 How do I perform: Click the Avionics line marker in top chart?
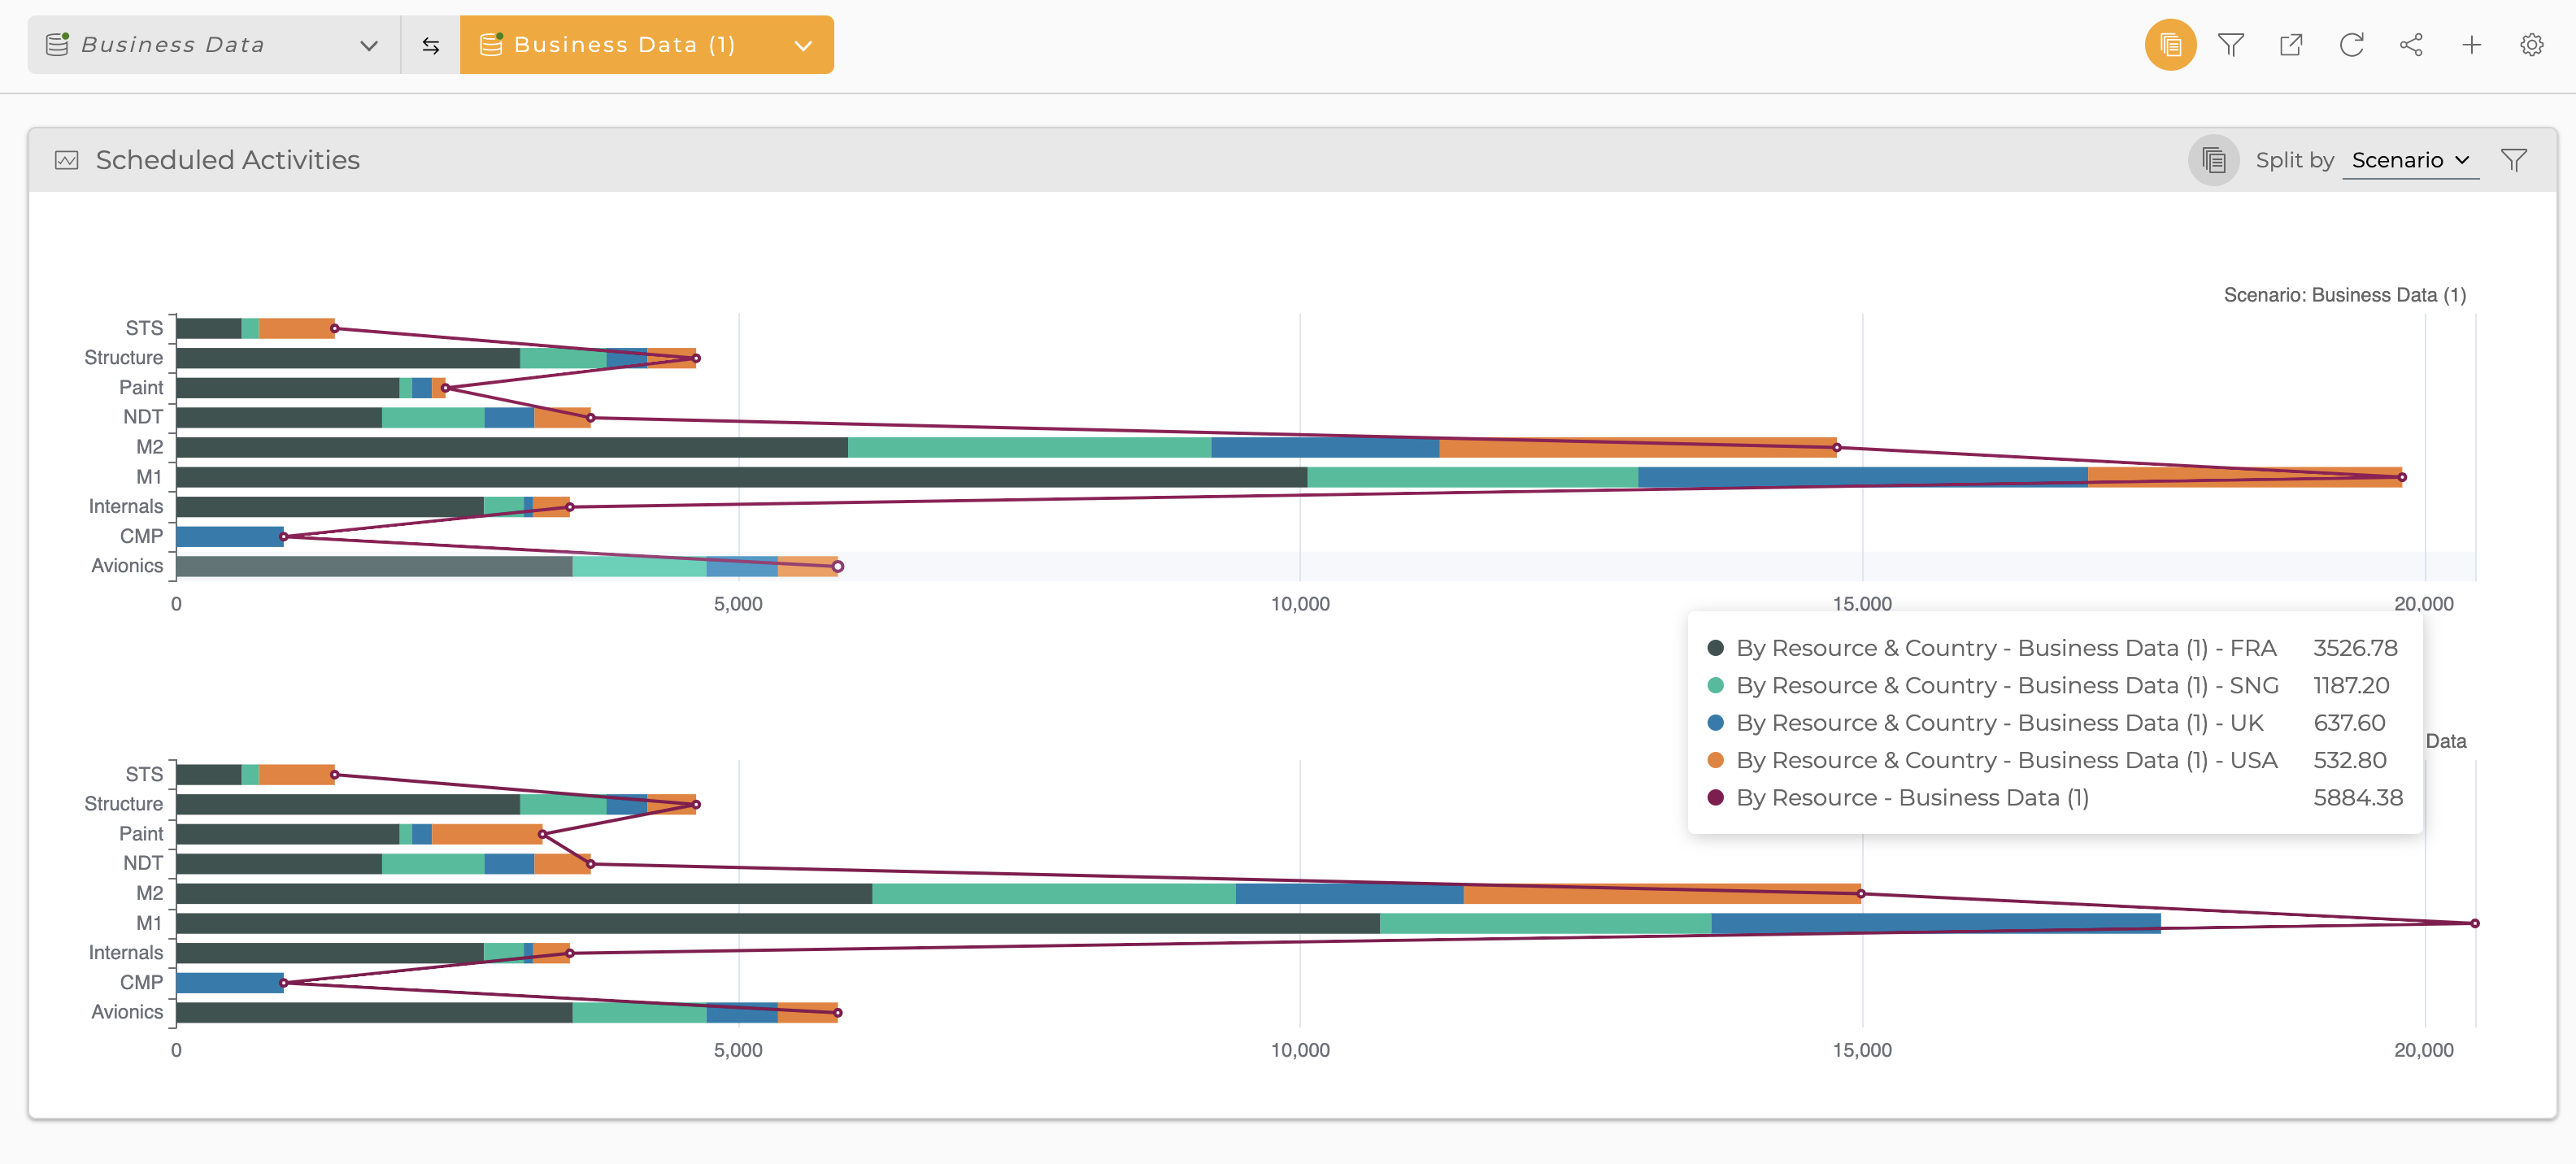[x=838, y=567]
